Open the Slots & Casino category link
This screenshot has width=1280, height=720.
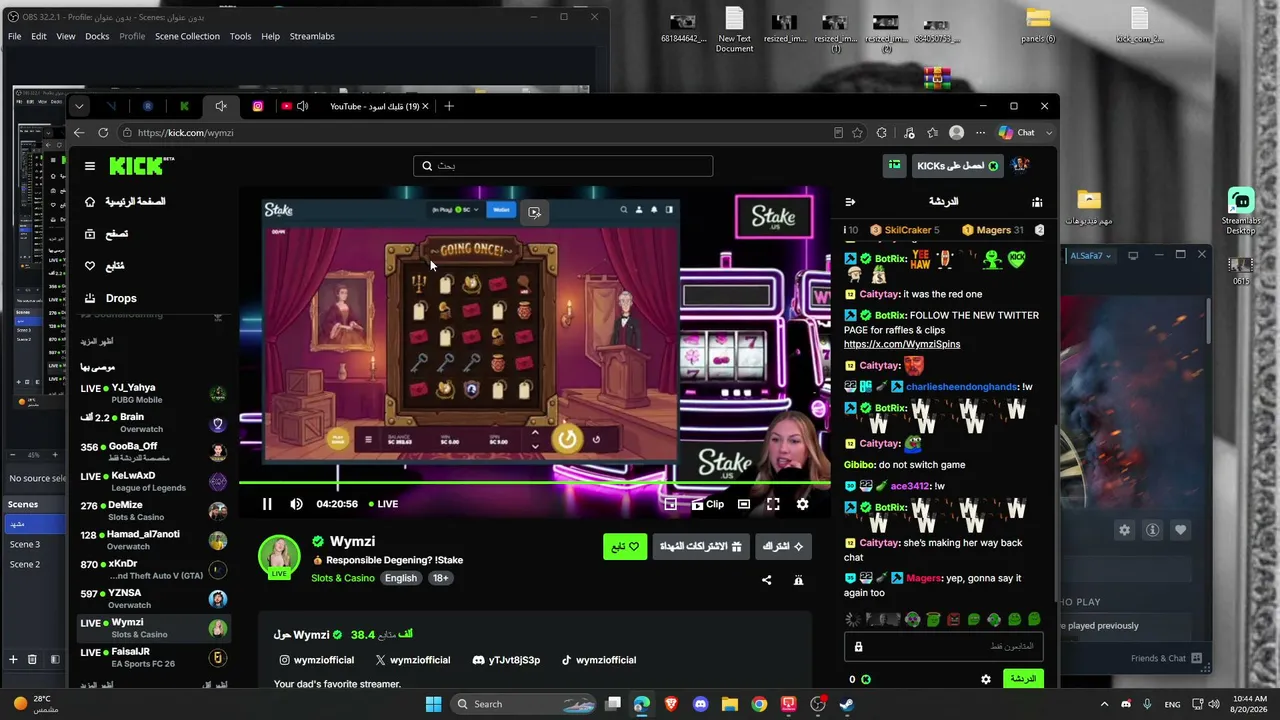pyautogui.click(x=343, y=578)
